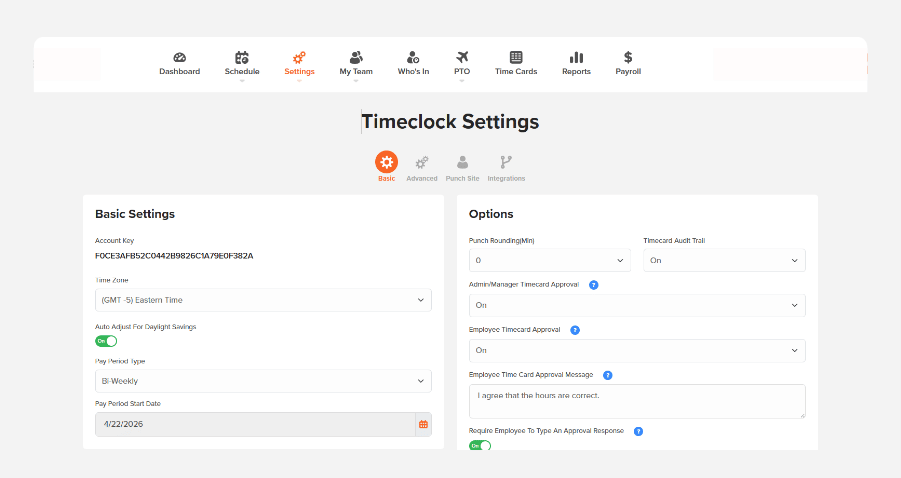Open the Timecard Audit Trail dropdown
Viewport: 901px width, 478px height.
[724, 260]
